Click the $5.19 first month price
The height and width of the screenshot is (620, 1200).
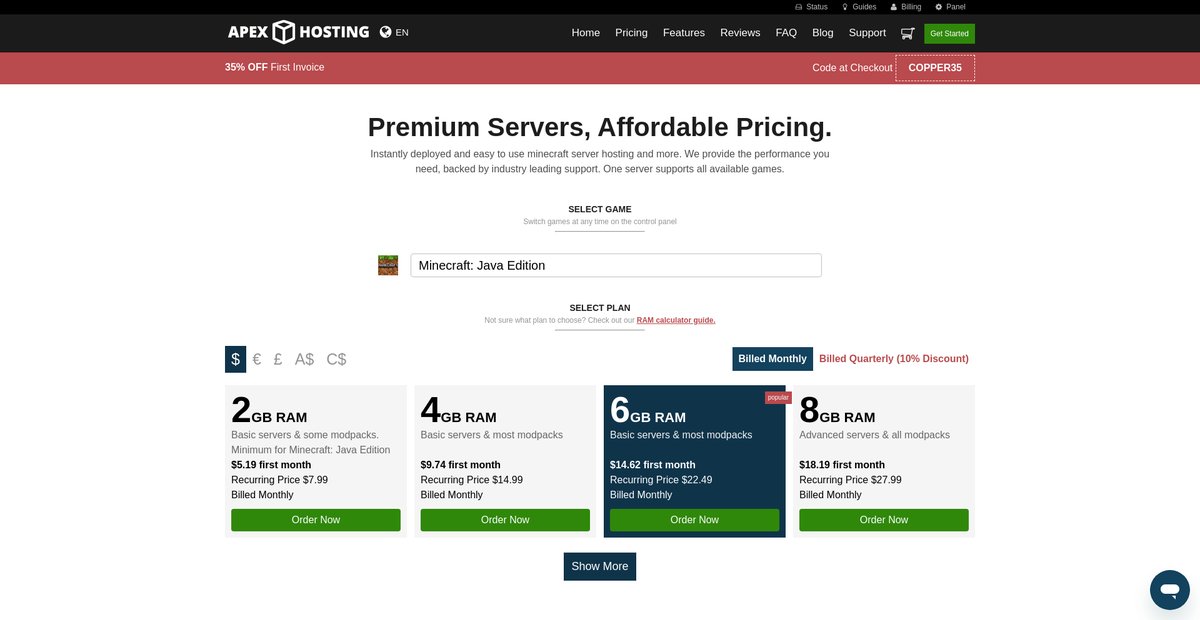[271, 465]
